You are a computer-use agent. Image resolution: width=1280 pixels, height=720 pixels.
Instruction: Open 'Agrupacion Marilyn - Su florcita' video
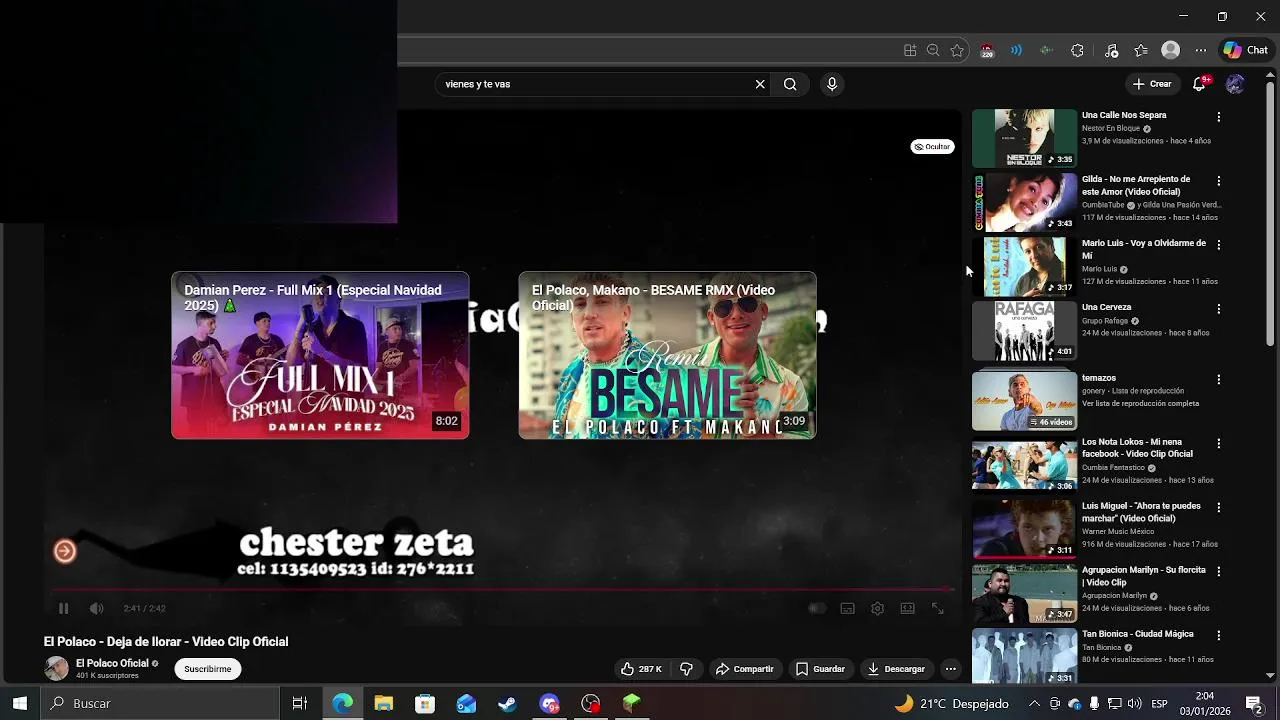pos(1144,576)
